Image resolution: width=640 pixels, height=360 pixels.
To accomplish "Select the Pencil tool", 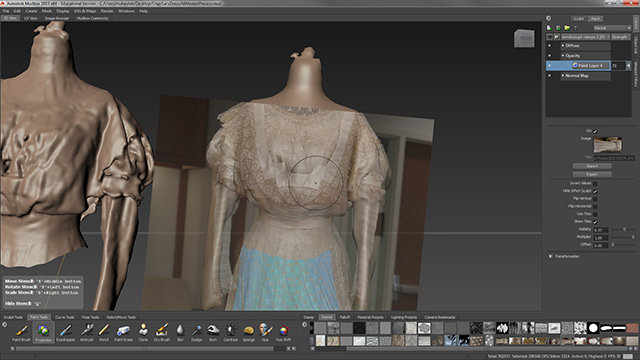I will (104, 333).
